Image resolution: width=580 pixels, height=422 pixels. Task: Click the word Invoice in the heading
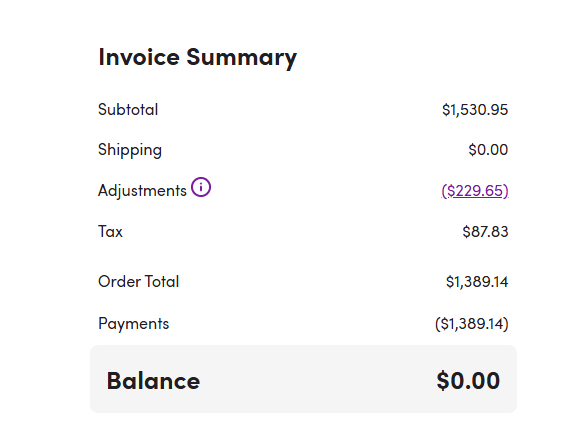(139, 57)
